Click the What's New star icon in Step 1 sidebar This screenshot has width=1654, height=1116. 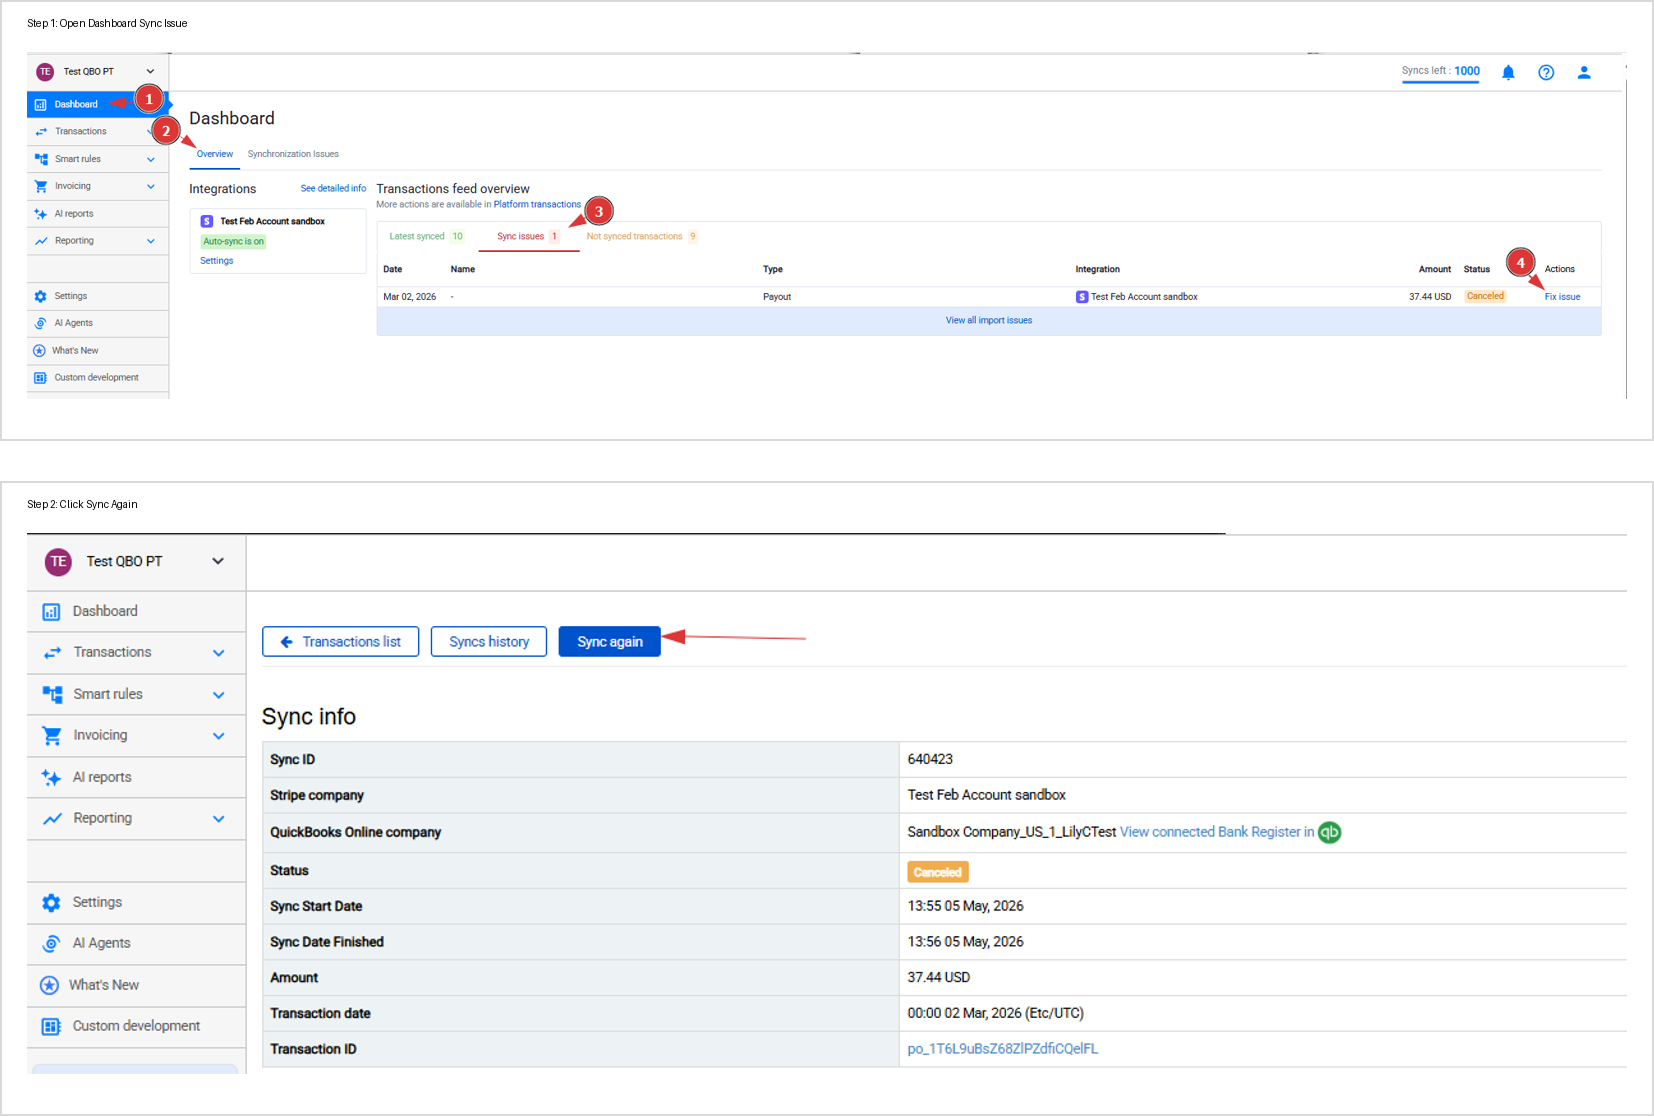pyautogui.click(x=39, y=350)
